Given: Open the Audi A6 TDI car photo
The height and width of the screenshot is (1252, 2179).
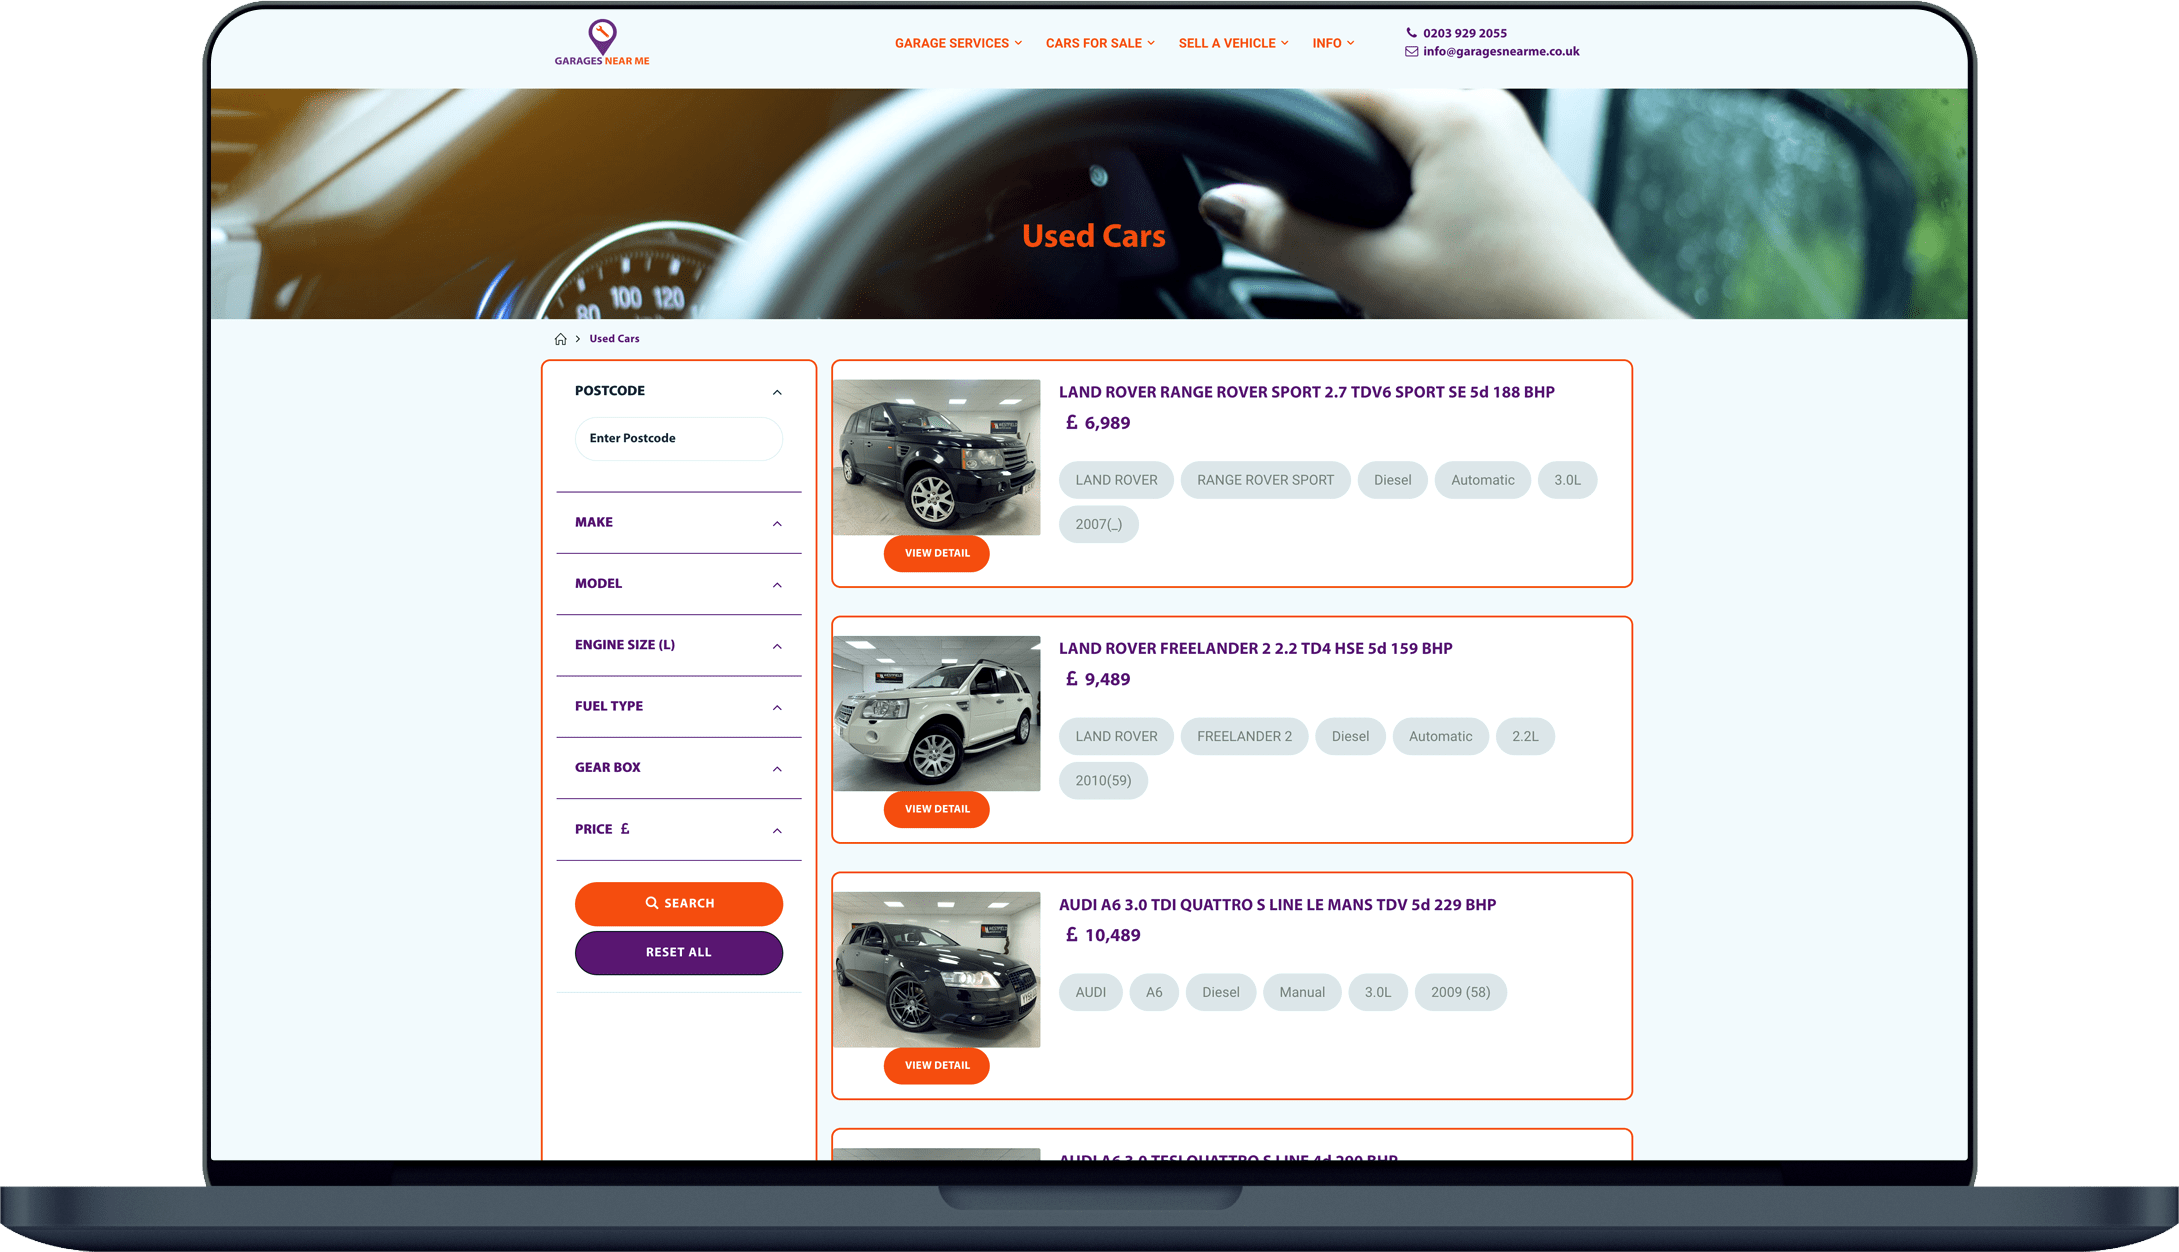Looking at the screenshot, I should [936, 969].
